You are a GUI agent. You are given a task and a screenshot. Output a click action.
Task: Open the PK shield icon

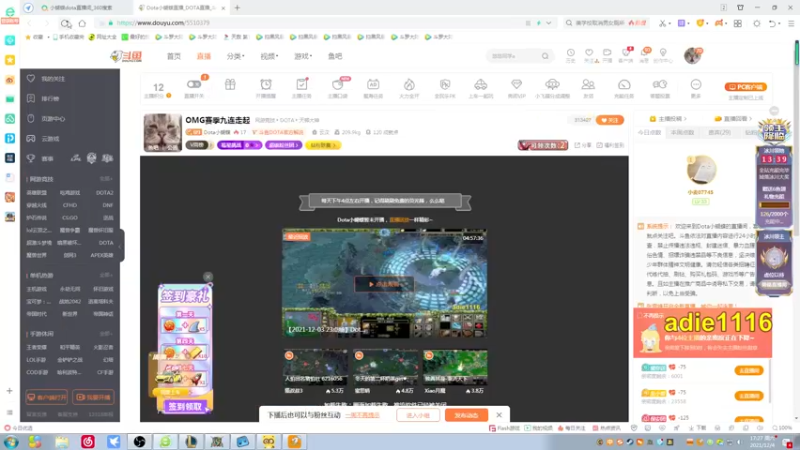445,87
